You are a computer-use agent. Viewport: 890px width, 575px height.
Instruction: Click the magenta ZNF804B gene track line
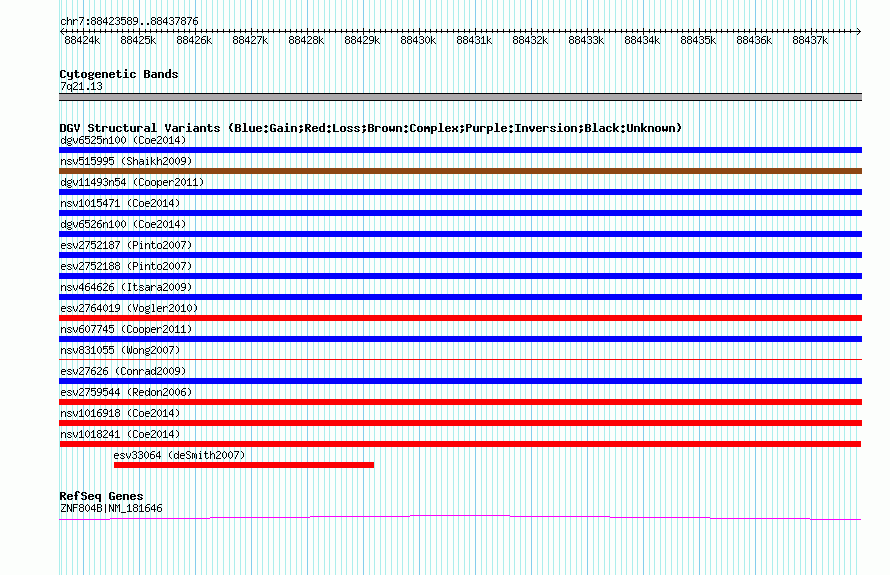point(460,517)
